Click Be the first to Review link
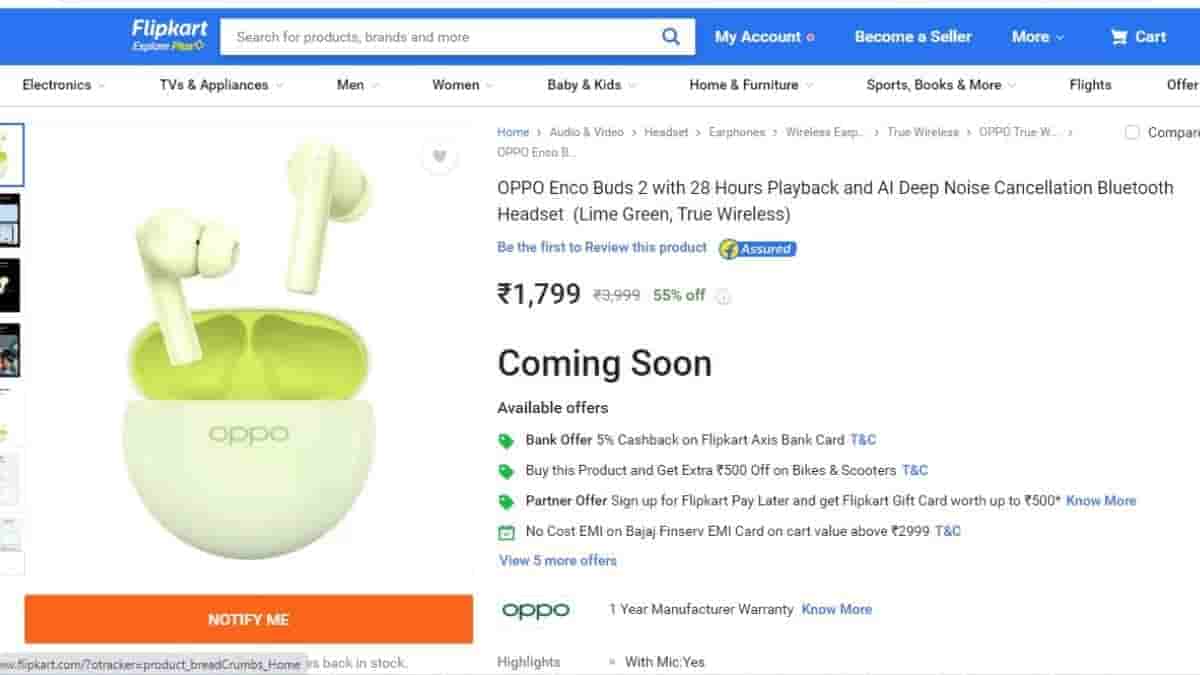 (x=602, y=247)
